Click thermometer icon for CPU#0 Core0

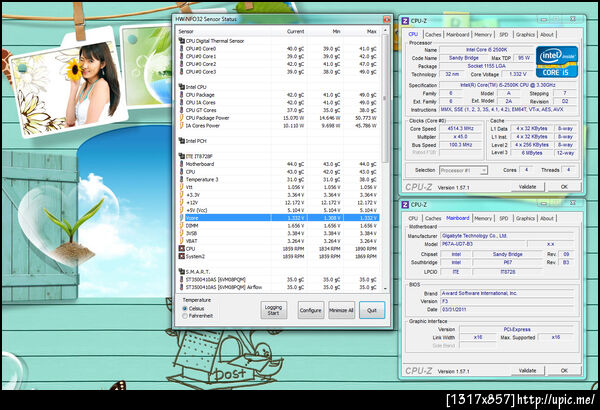pos(181,49)
